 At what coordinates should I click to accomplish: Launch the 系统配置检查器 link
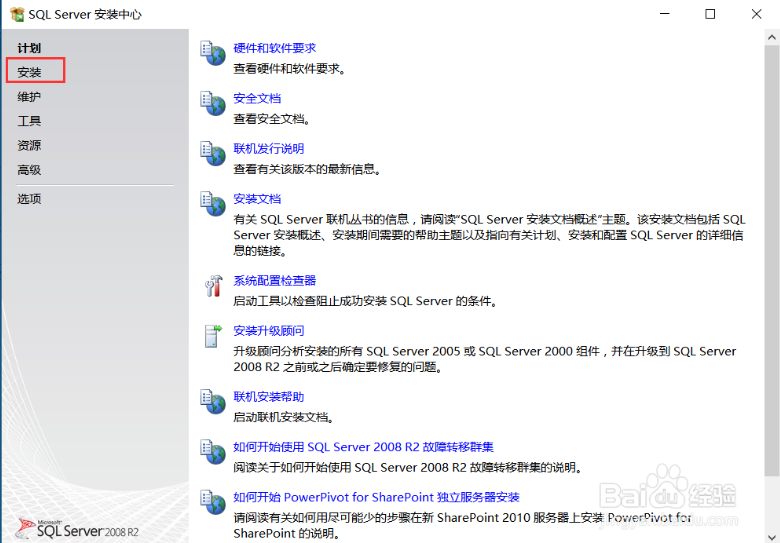[275, 280]
